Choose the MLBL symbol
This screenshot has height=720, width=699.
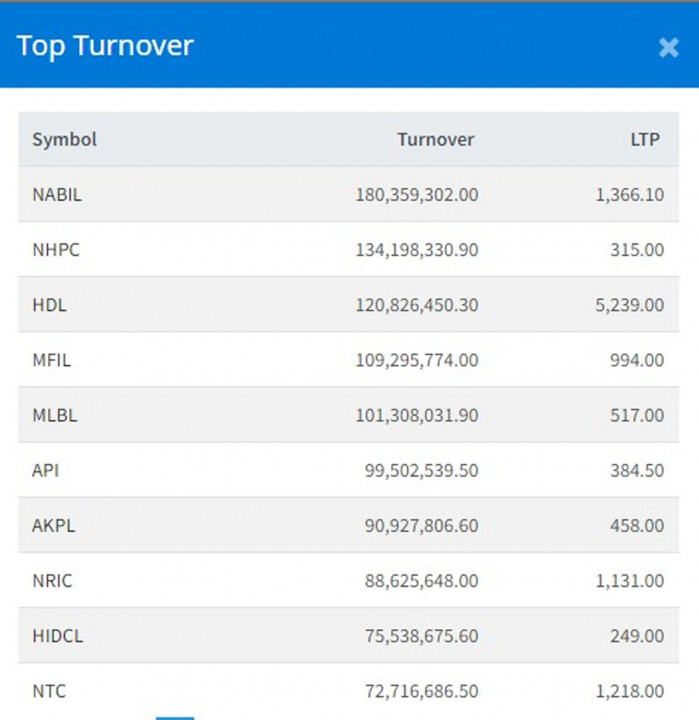[54, 415]
